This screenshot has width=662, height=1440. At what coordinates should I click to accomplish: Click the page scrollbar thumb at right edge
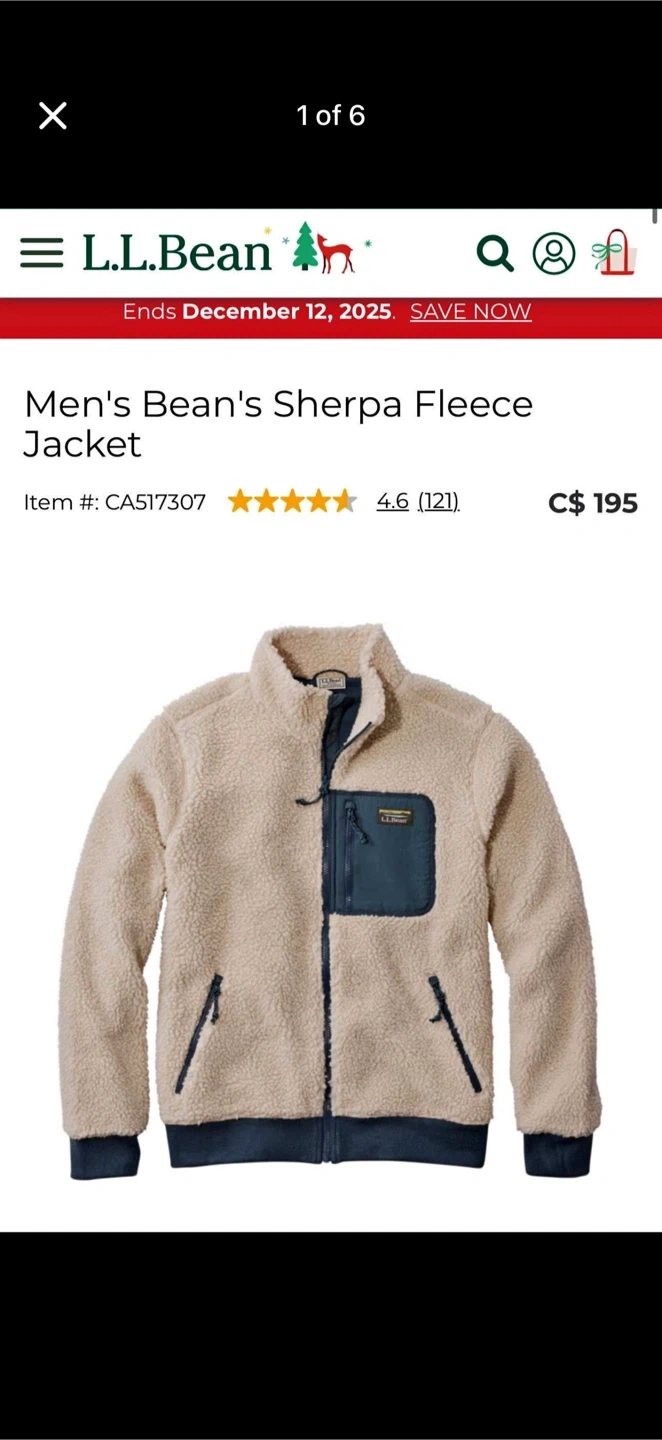(656, 215)
